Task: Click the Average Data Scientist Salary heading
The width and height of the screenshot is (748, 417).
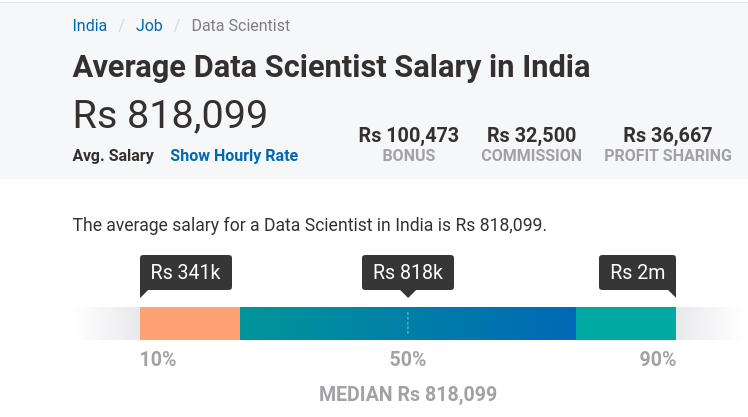Action: pyautogui.click(x=331, y=66)
